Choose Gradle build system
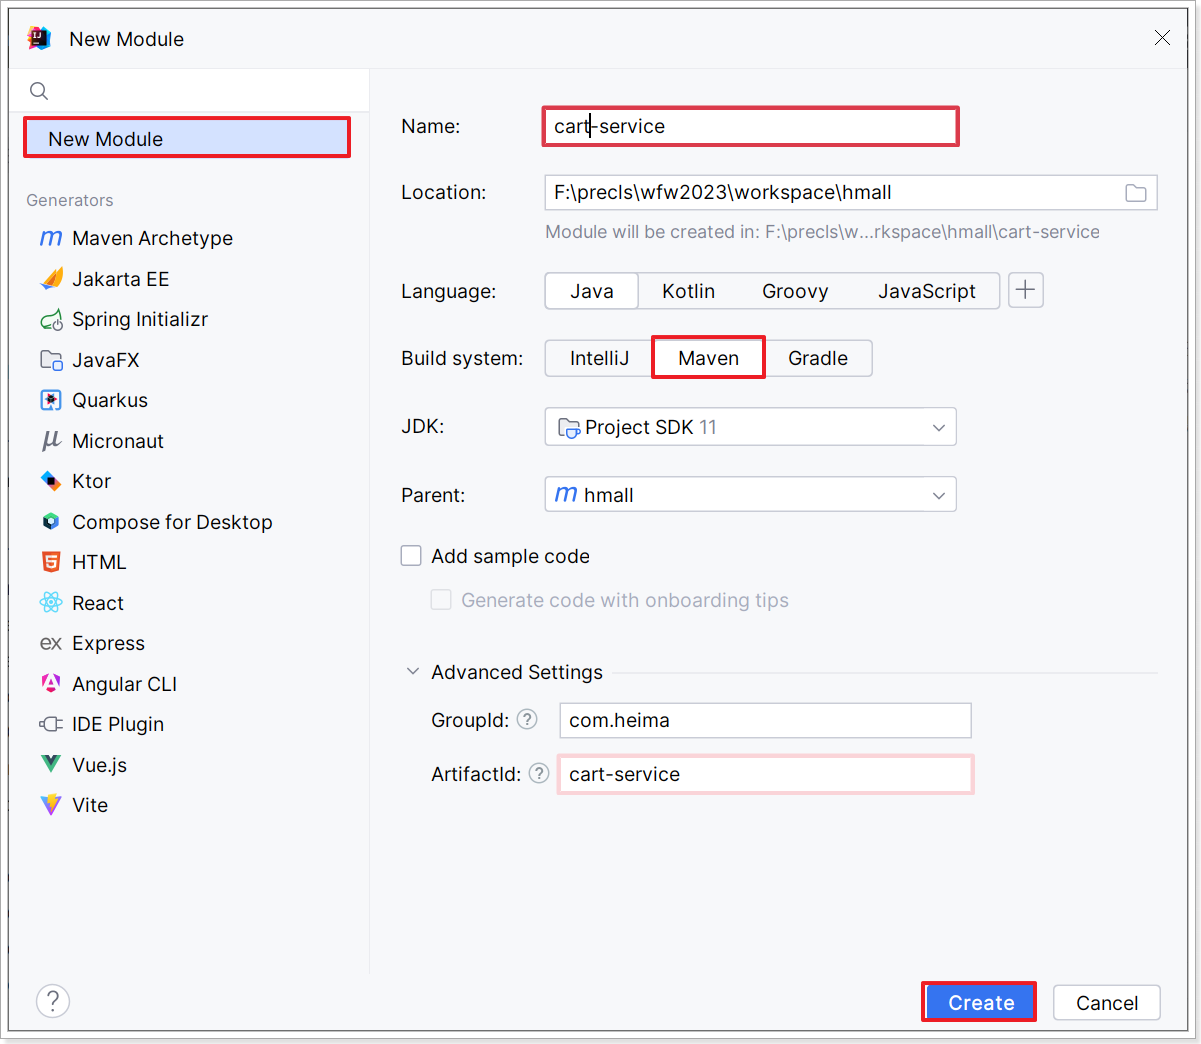The image size is (1201, 1044). [818, 358]
